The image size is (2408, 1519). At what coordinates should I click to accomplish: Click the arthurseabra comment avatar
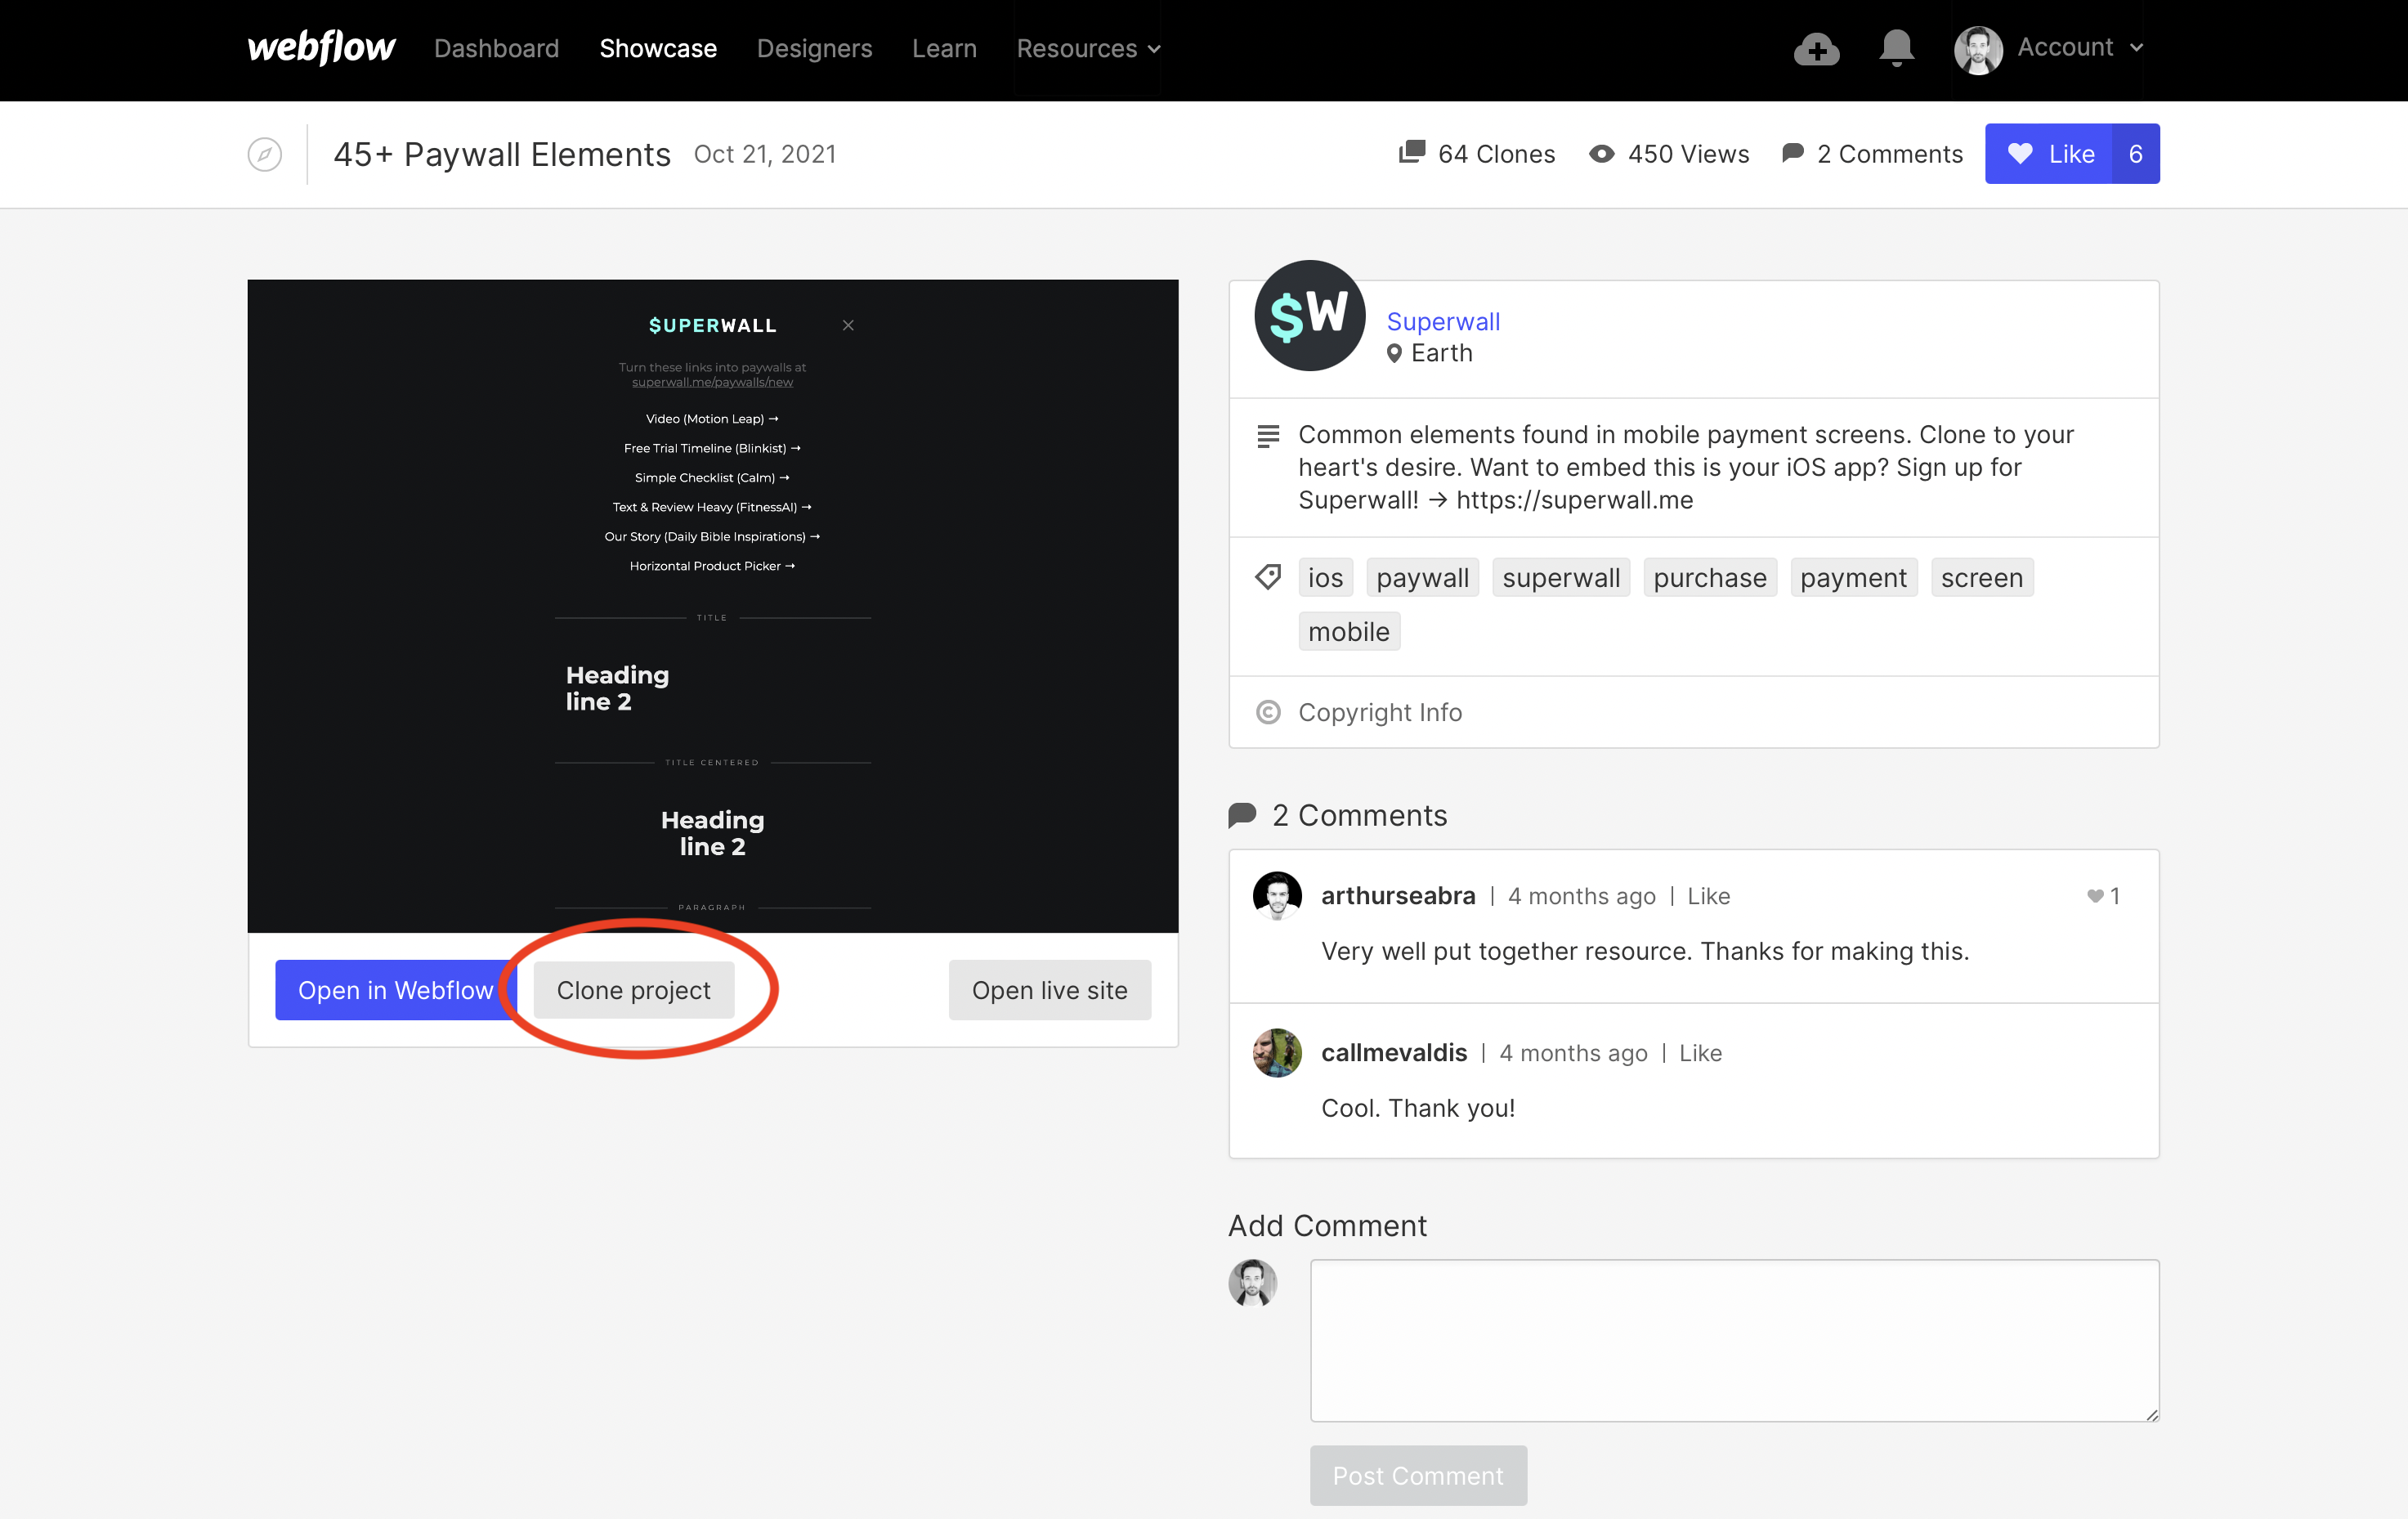[1277, 895]
